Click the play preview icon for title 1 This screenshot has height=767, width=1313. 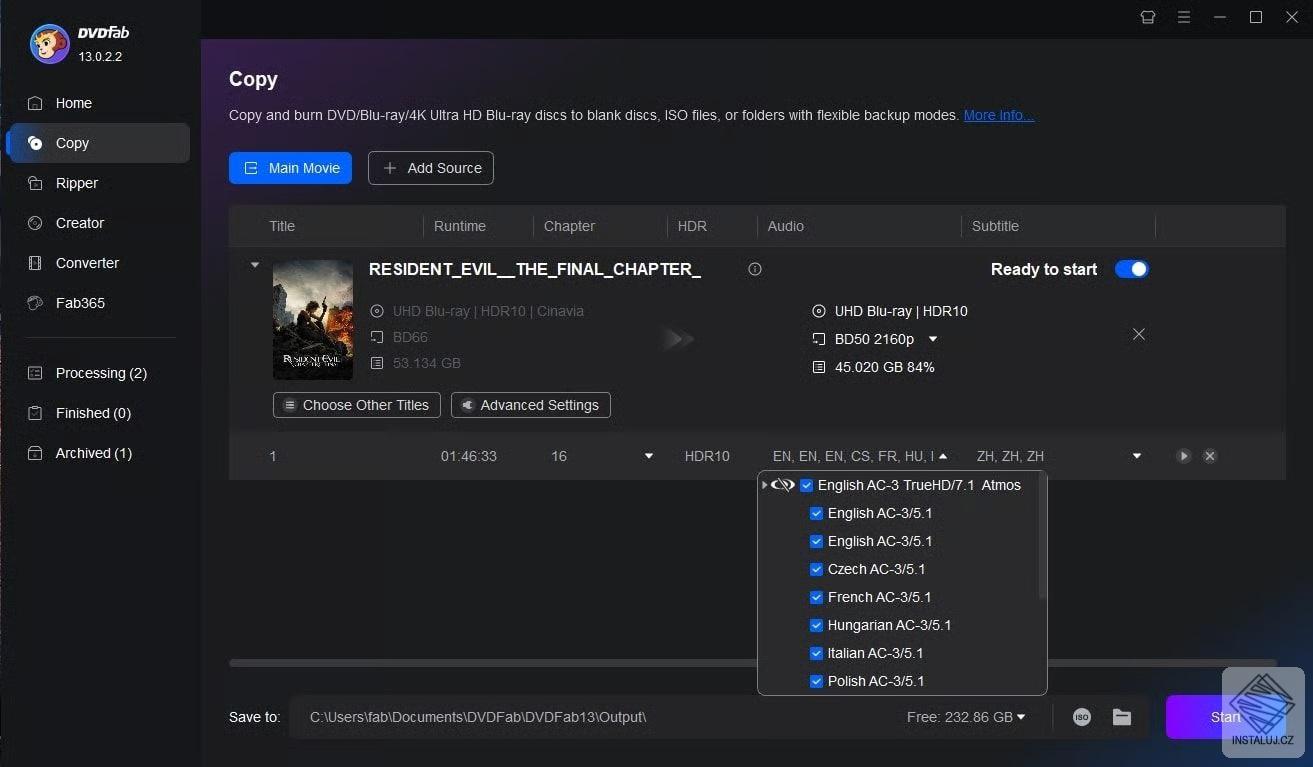pyautogui.click(x=1184, y=456)
